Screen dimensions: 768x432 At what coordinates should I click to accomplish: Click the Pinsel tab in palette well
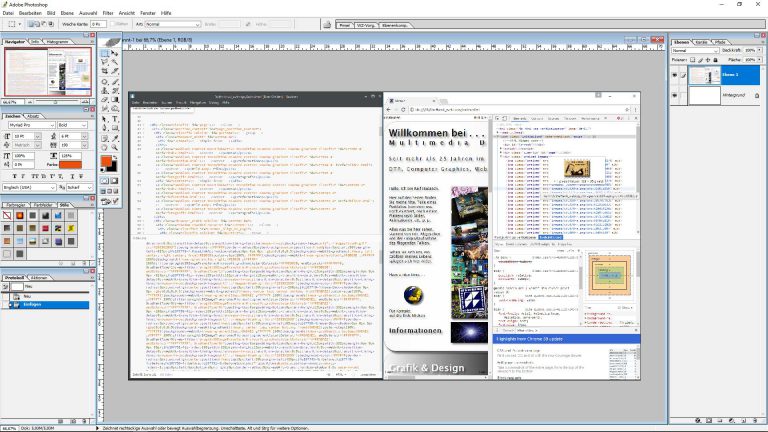(345, 25)
